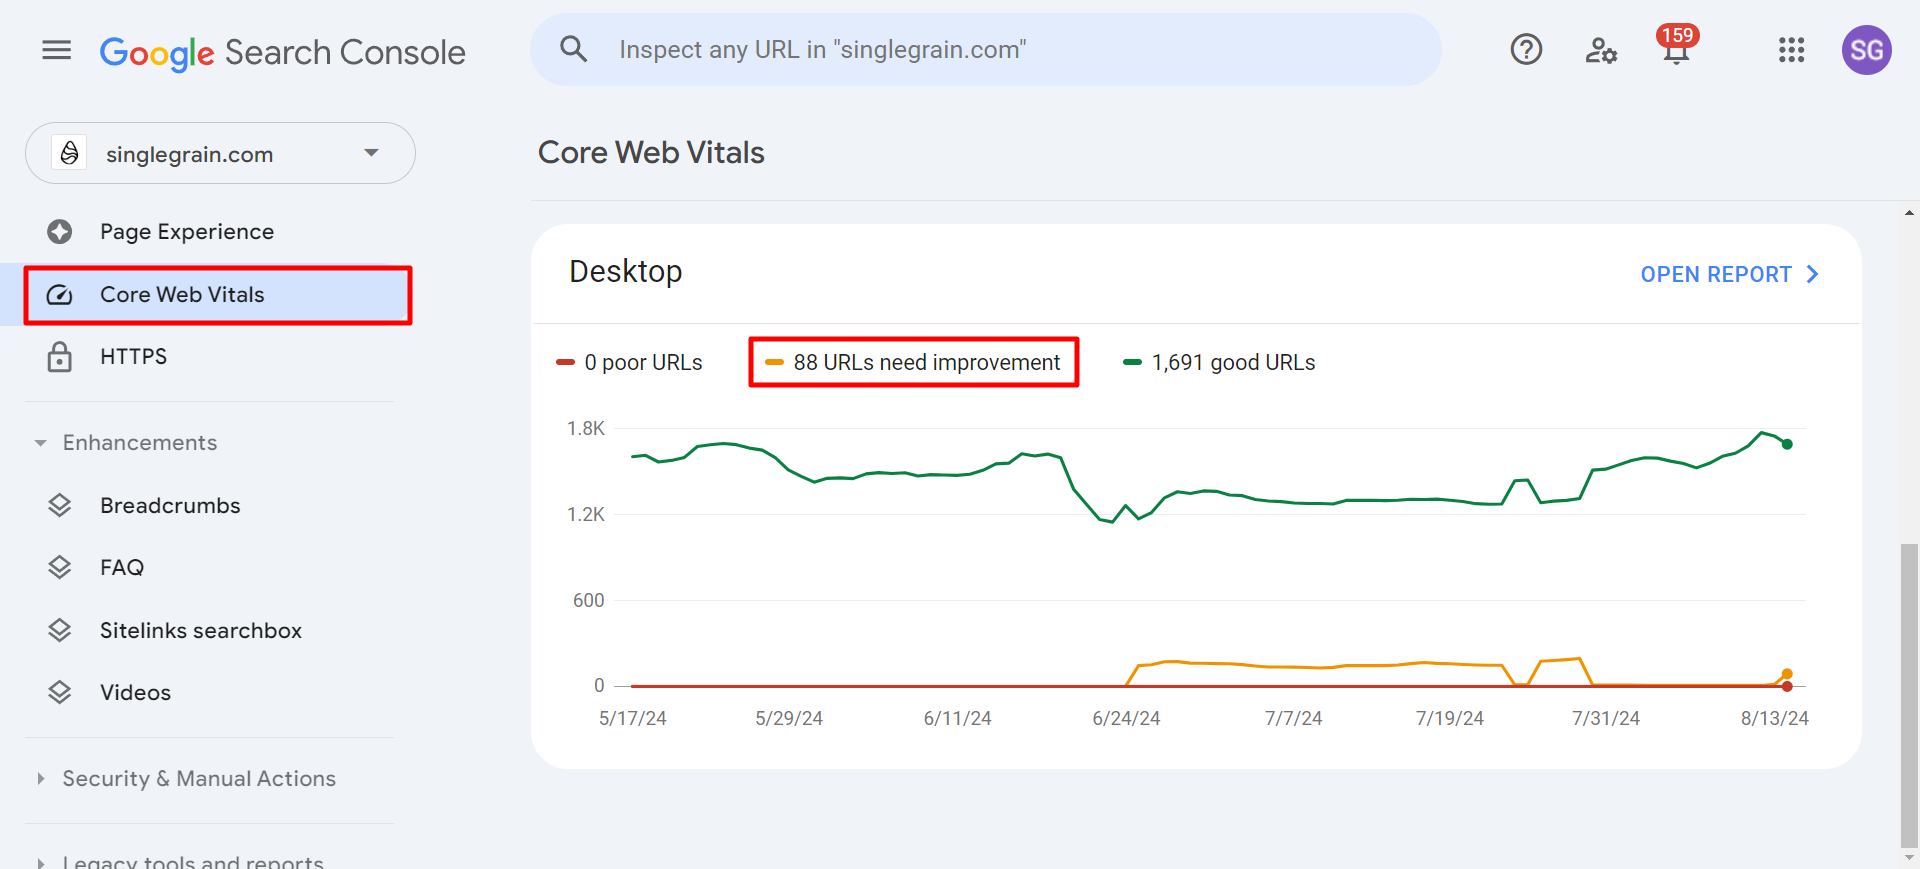Click the Page Experience star icon
The width and height of the screenshot is (1920, 869).
pos(60,231)
